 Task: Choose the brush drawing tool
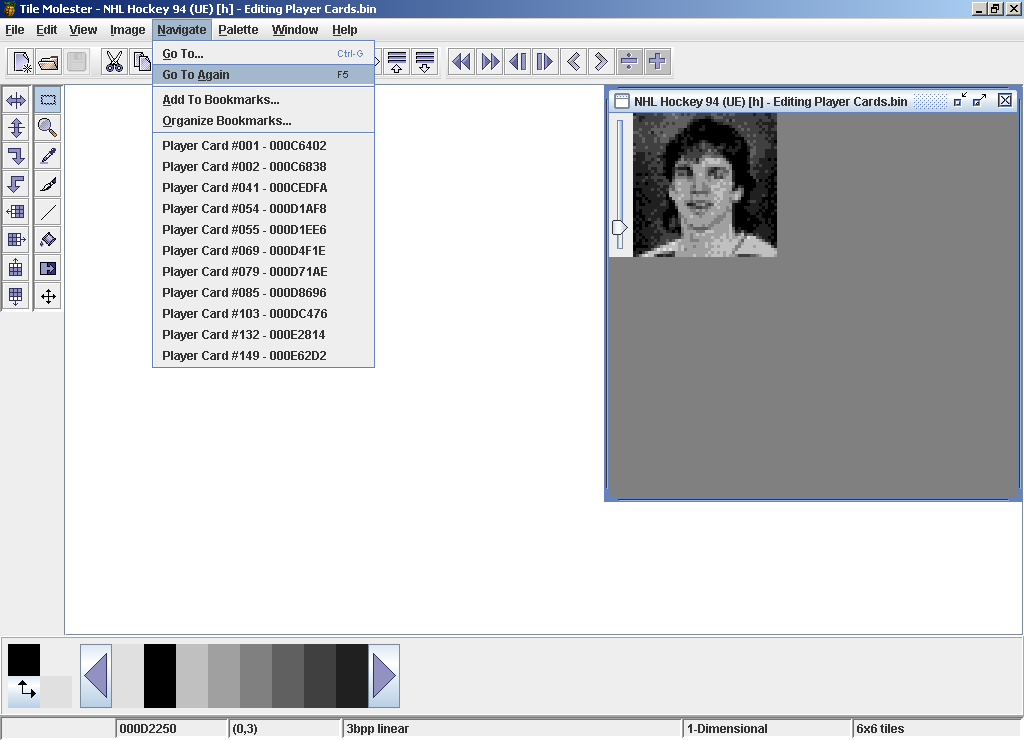click(47, 184)
